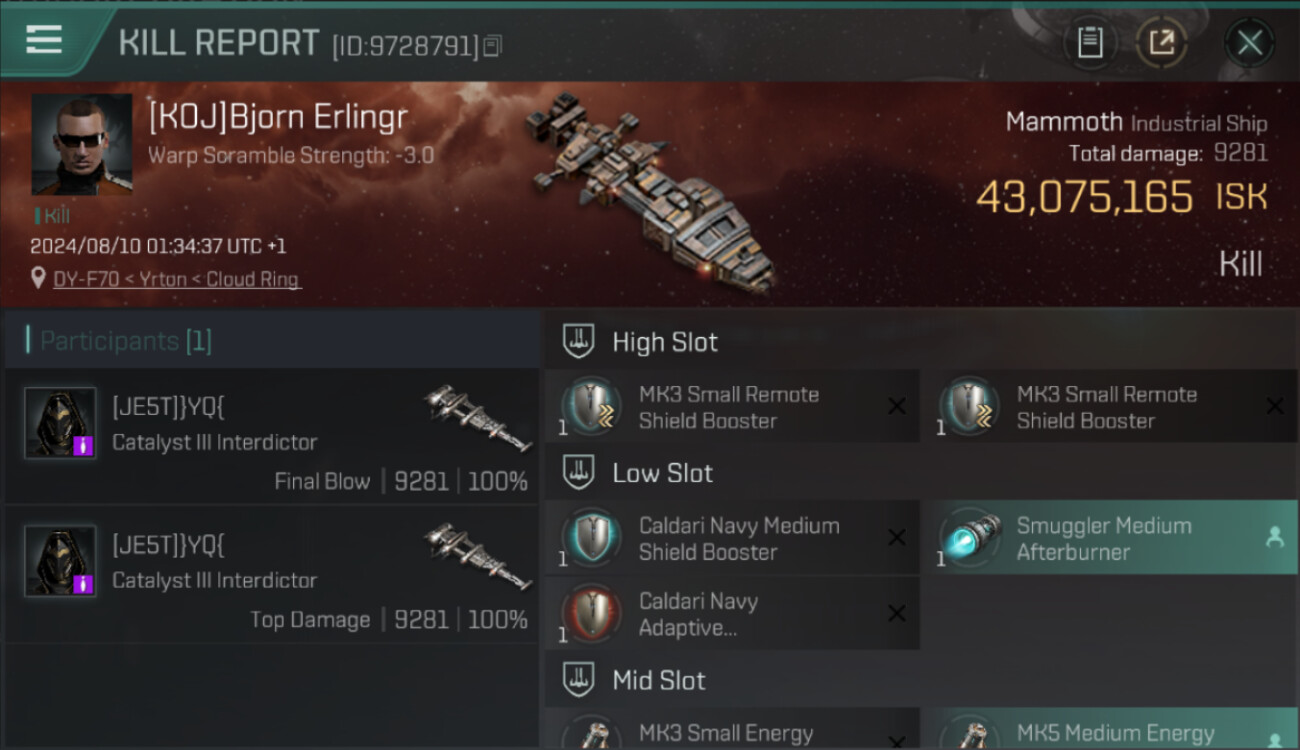Screen dimensions: 1300x750
Task: Select Caldari Navy Medium Shield Booster item
Action: [732, 538]
